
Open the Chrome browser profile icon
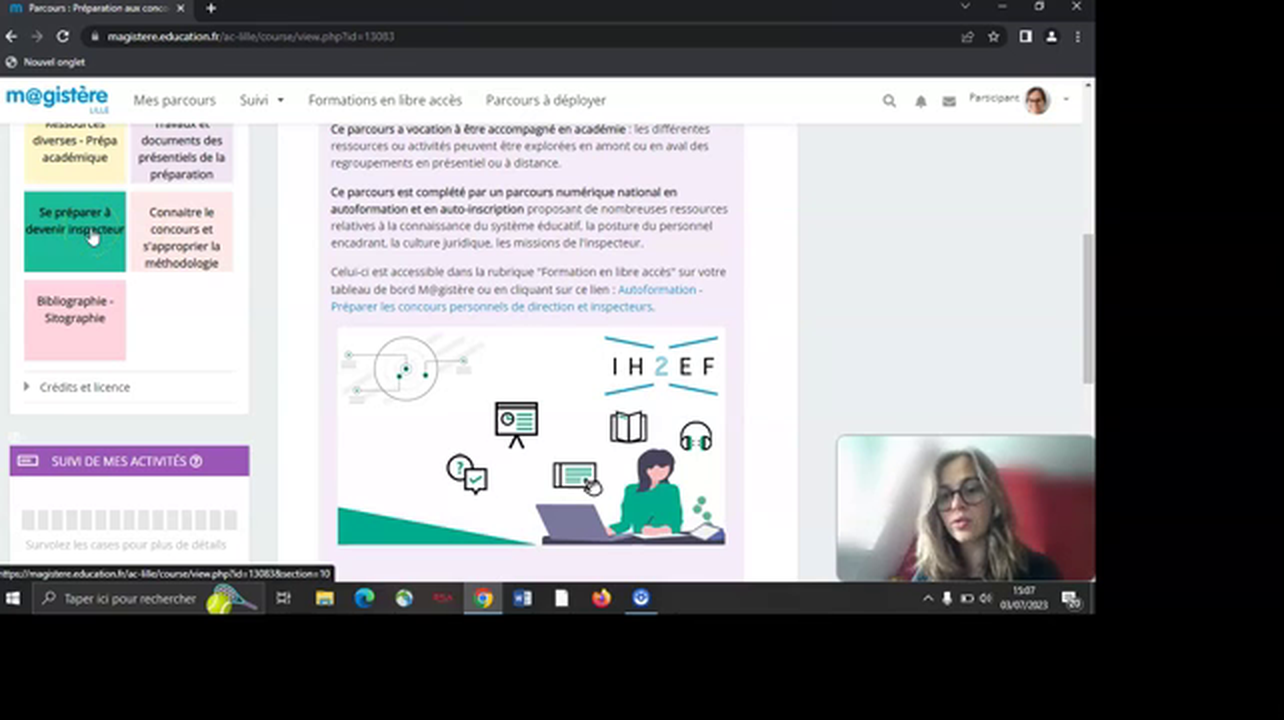point(1051,36)
